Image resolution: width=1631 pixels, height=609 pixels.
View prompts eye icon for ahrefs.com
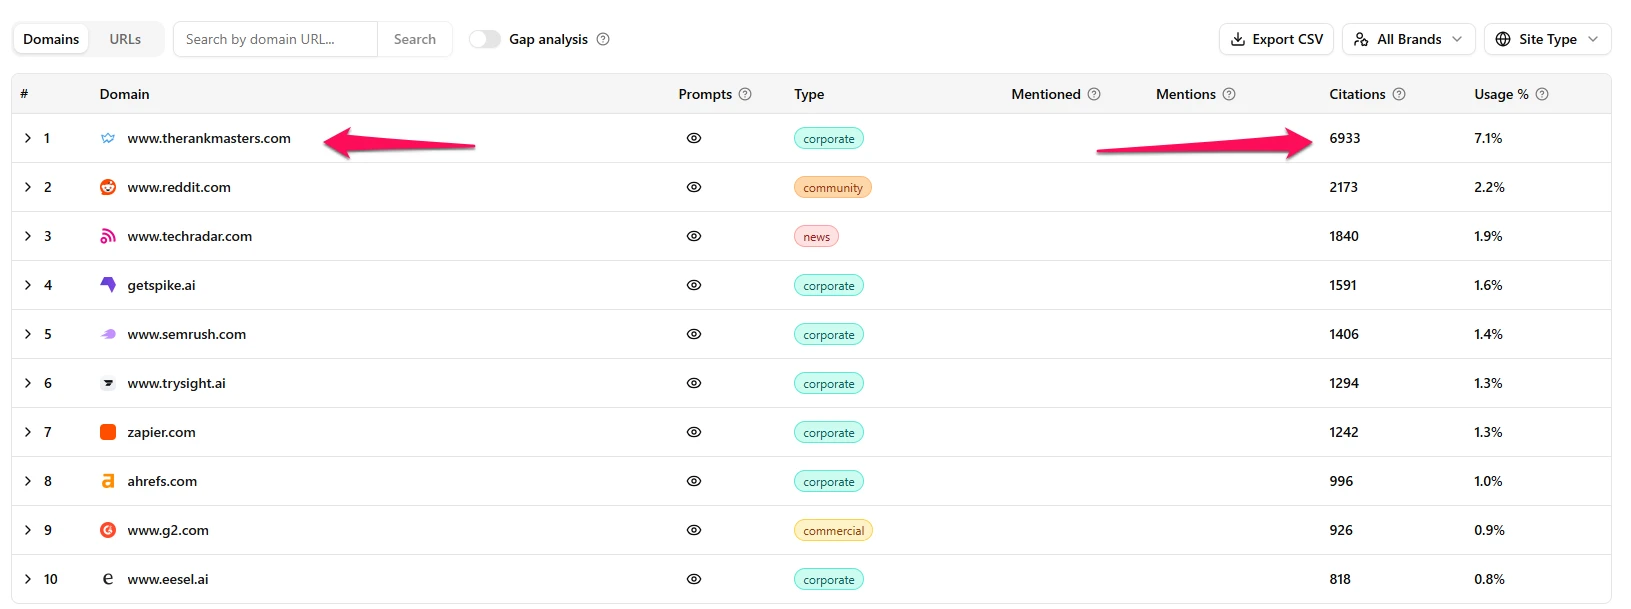pyautogui.click(x=694, y=481)
